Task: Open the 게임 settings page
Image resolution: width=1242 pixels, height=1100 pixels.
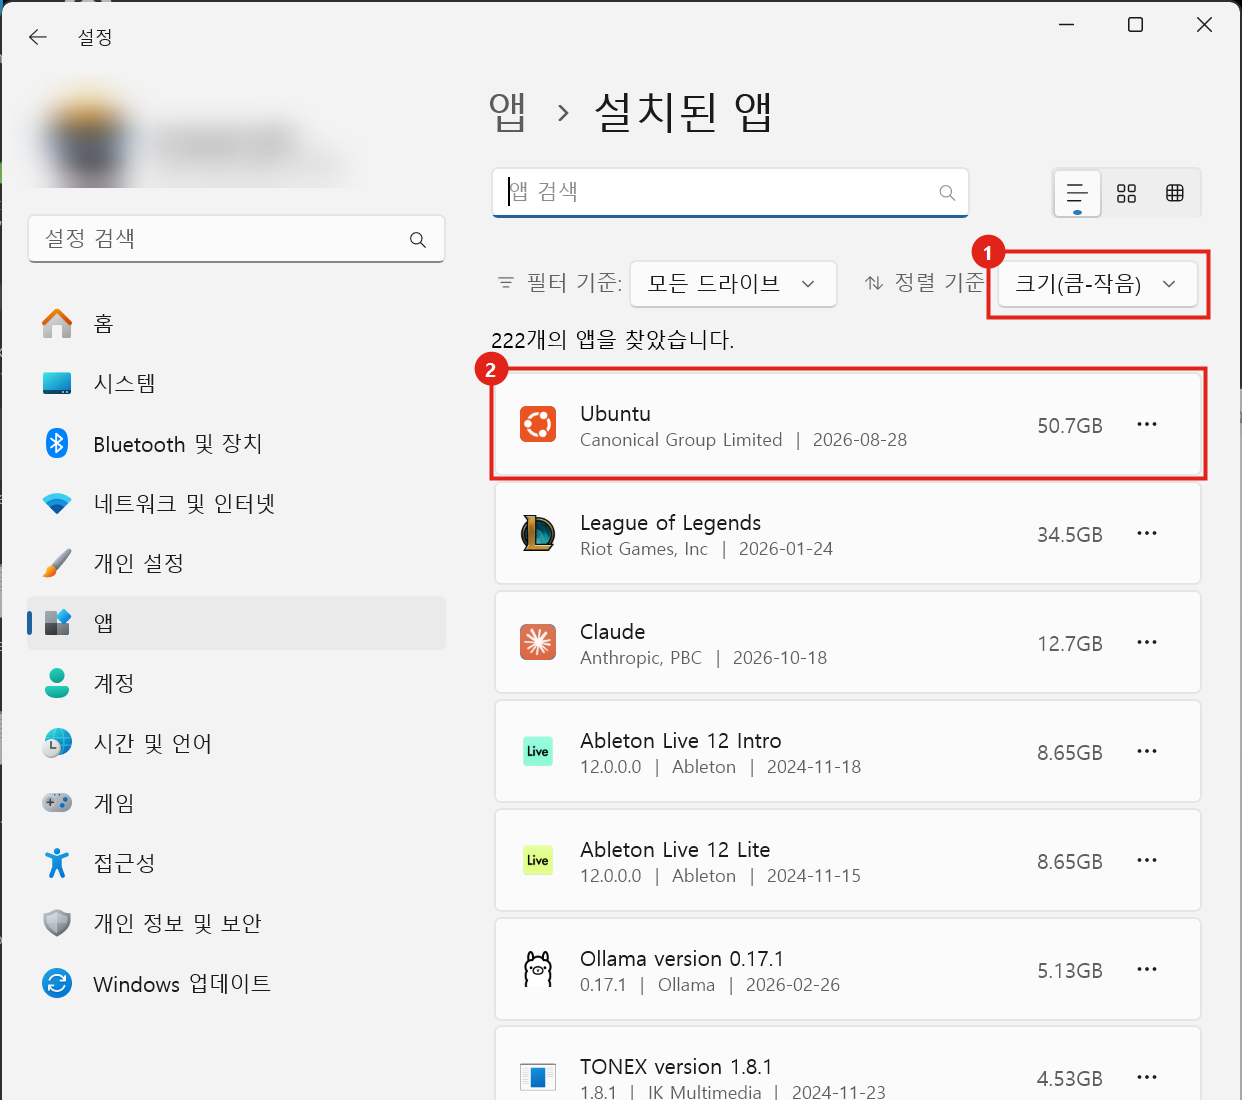Action: tap(237, 803)
